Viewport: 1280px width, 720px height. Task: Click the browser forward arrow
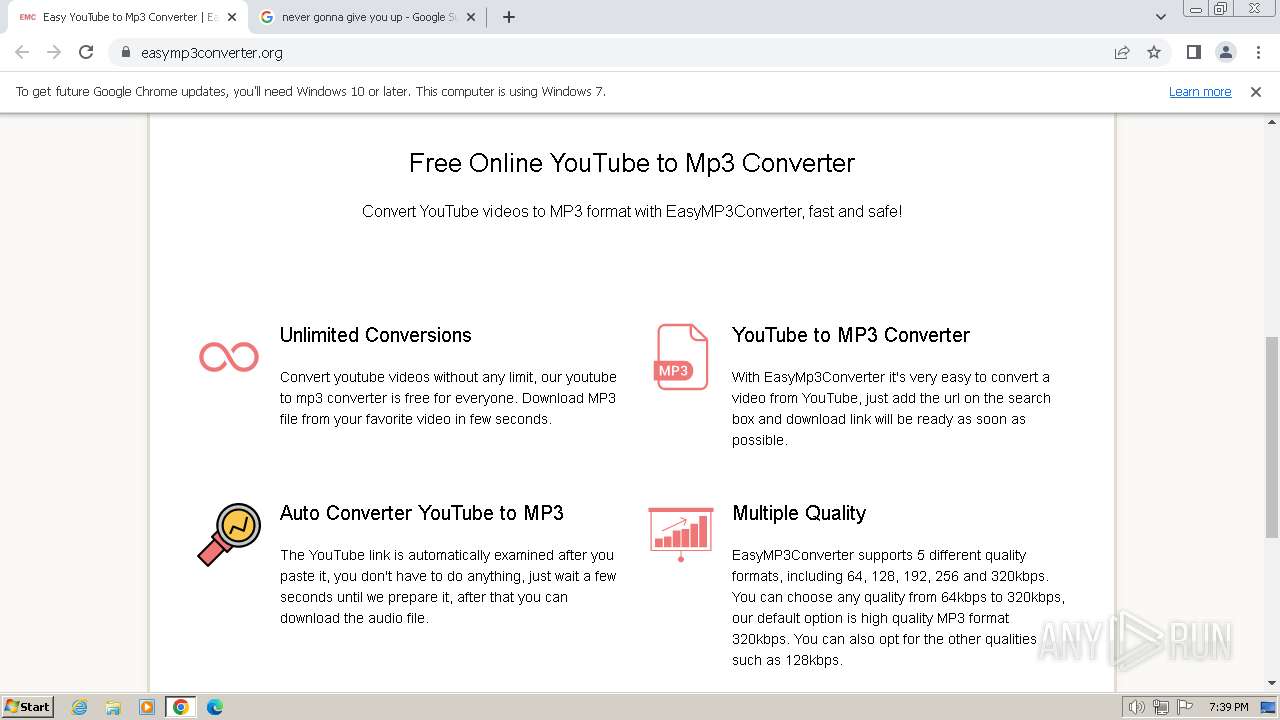pyautogui.click(x=54, y=52)
